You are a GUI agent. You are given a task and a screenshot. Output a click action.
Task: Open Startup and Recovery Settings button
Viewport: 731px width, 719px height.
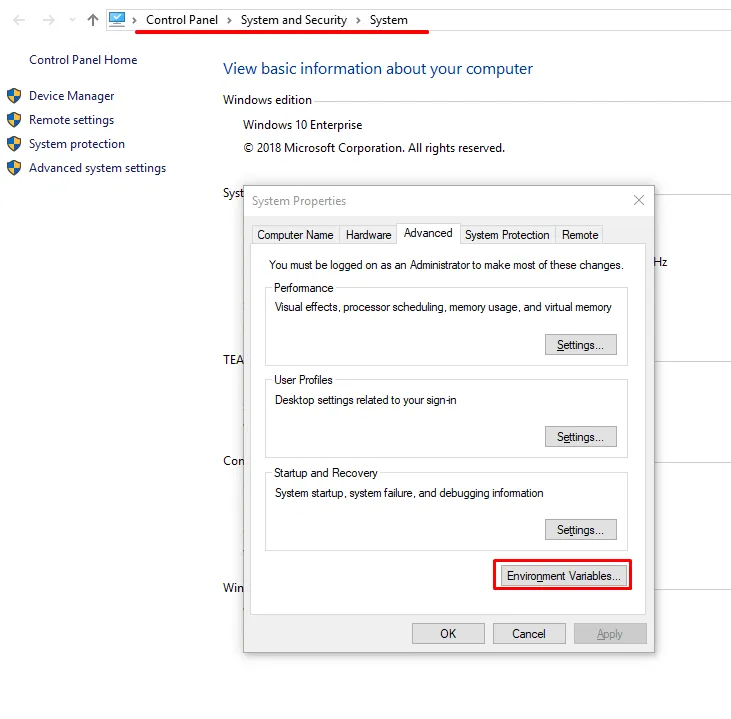point(580,529)
